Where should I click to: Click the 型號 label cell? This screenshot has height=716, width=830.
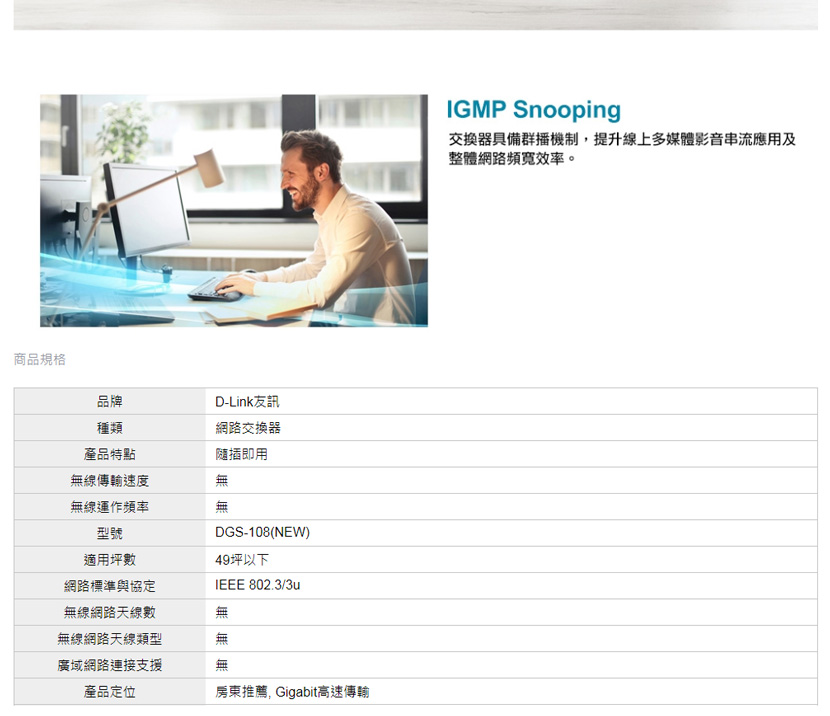pyautogui.click(x=110, y=533)
